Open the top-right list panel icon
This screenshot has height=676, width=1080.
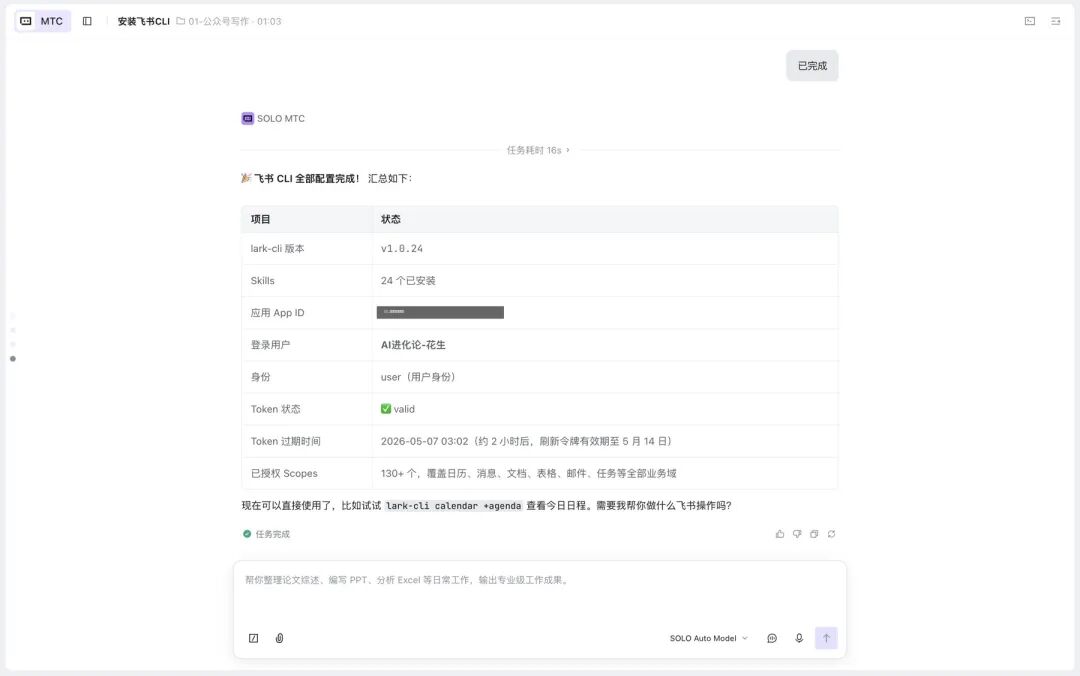pyautogui.click(x=1055, y=21)
